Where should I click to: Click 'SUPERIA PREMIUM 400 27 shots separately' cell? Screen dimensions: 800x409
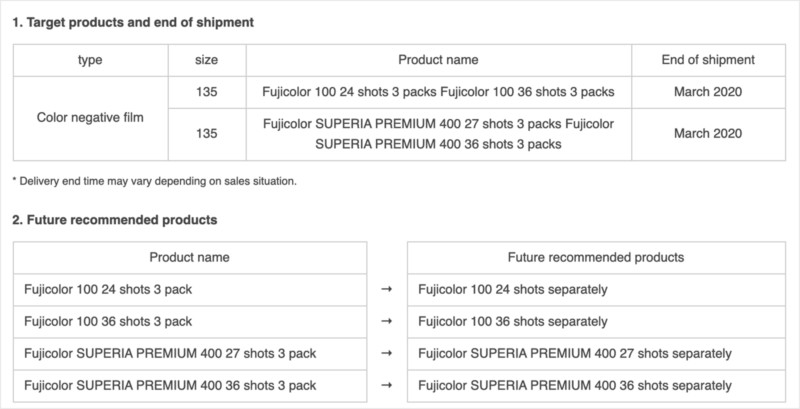[596, 353]
